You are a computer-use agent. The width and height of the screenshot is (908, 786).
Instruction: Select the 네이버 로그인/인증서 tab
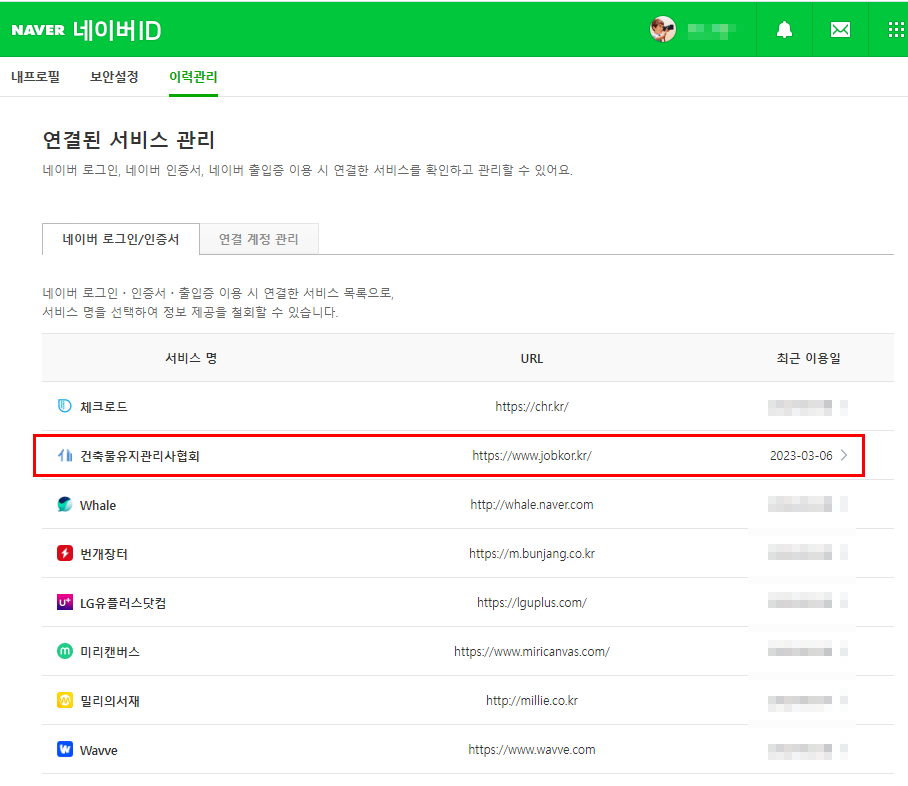(x=121, y=239)
